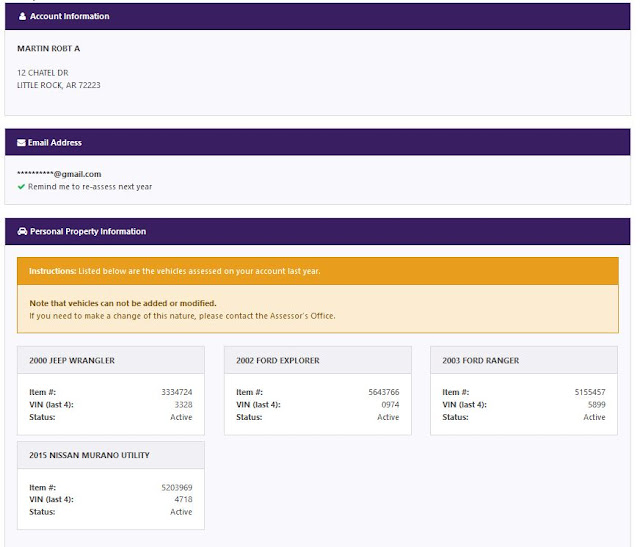Click Remind me to re-assess next year
The height and width of the screenshot is (547, 640).
[90, 187]
